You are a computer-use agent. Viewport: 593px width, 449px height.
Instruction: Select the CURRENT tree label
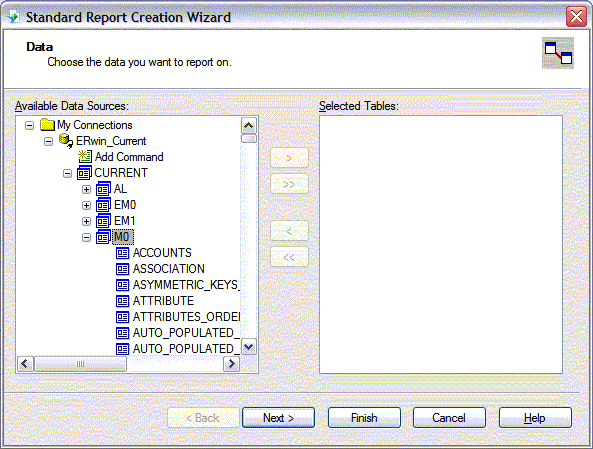pyautogui.click(x=121, y=173)
